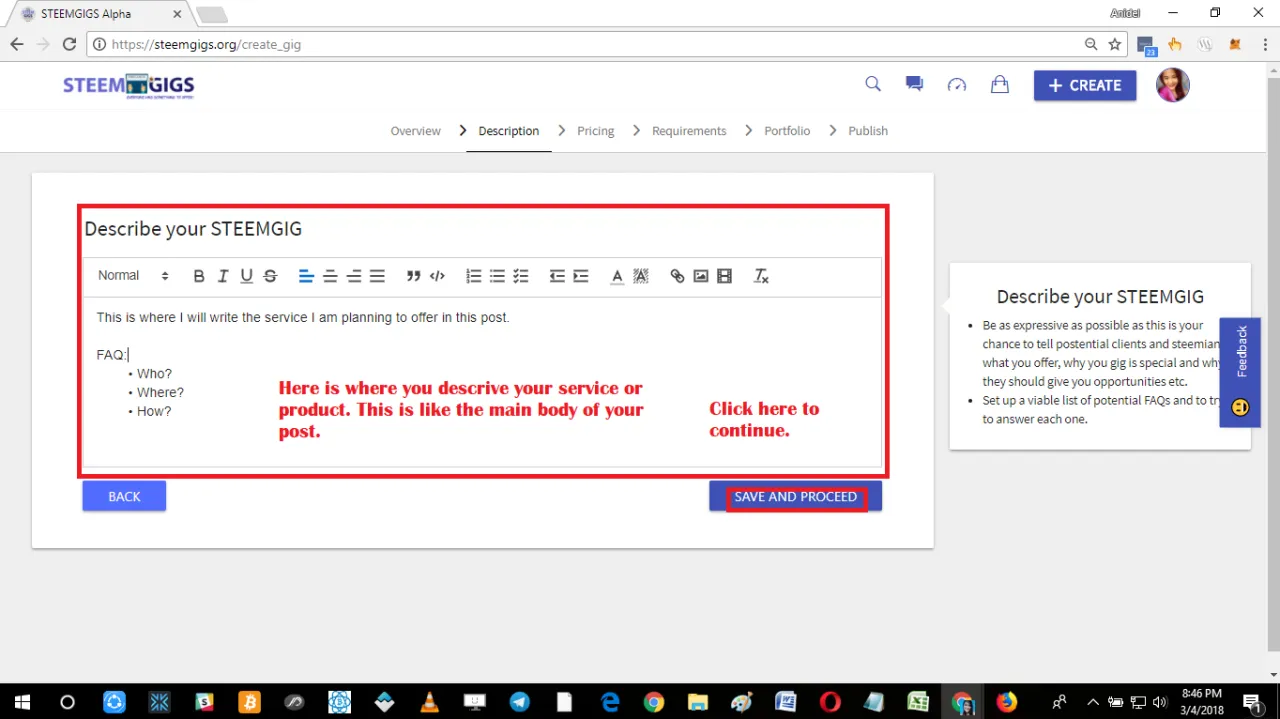Decrease indent of text
The height and width of the screenshot is (719, 1280).
(557, 276)
